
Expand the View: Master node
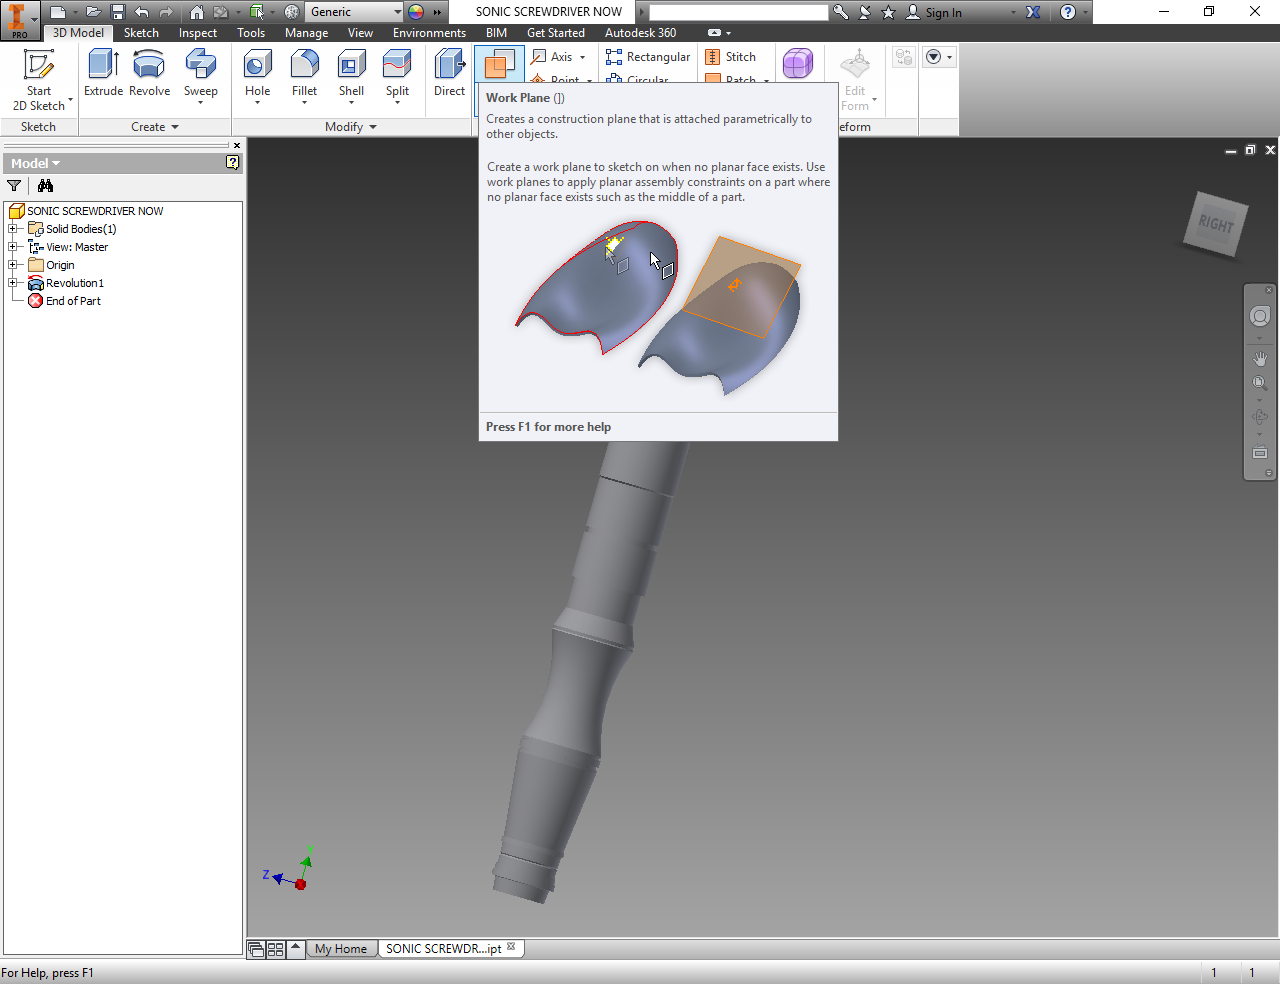click(13, 247)
